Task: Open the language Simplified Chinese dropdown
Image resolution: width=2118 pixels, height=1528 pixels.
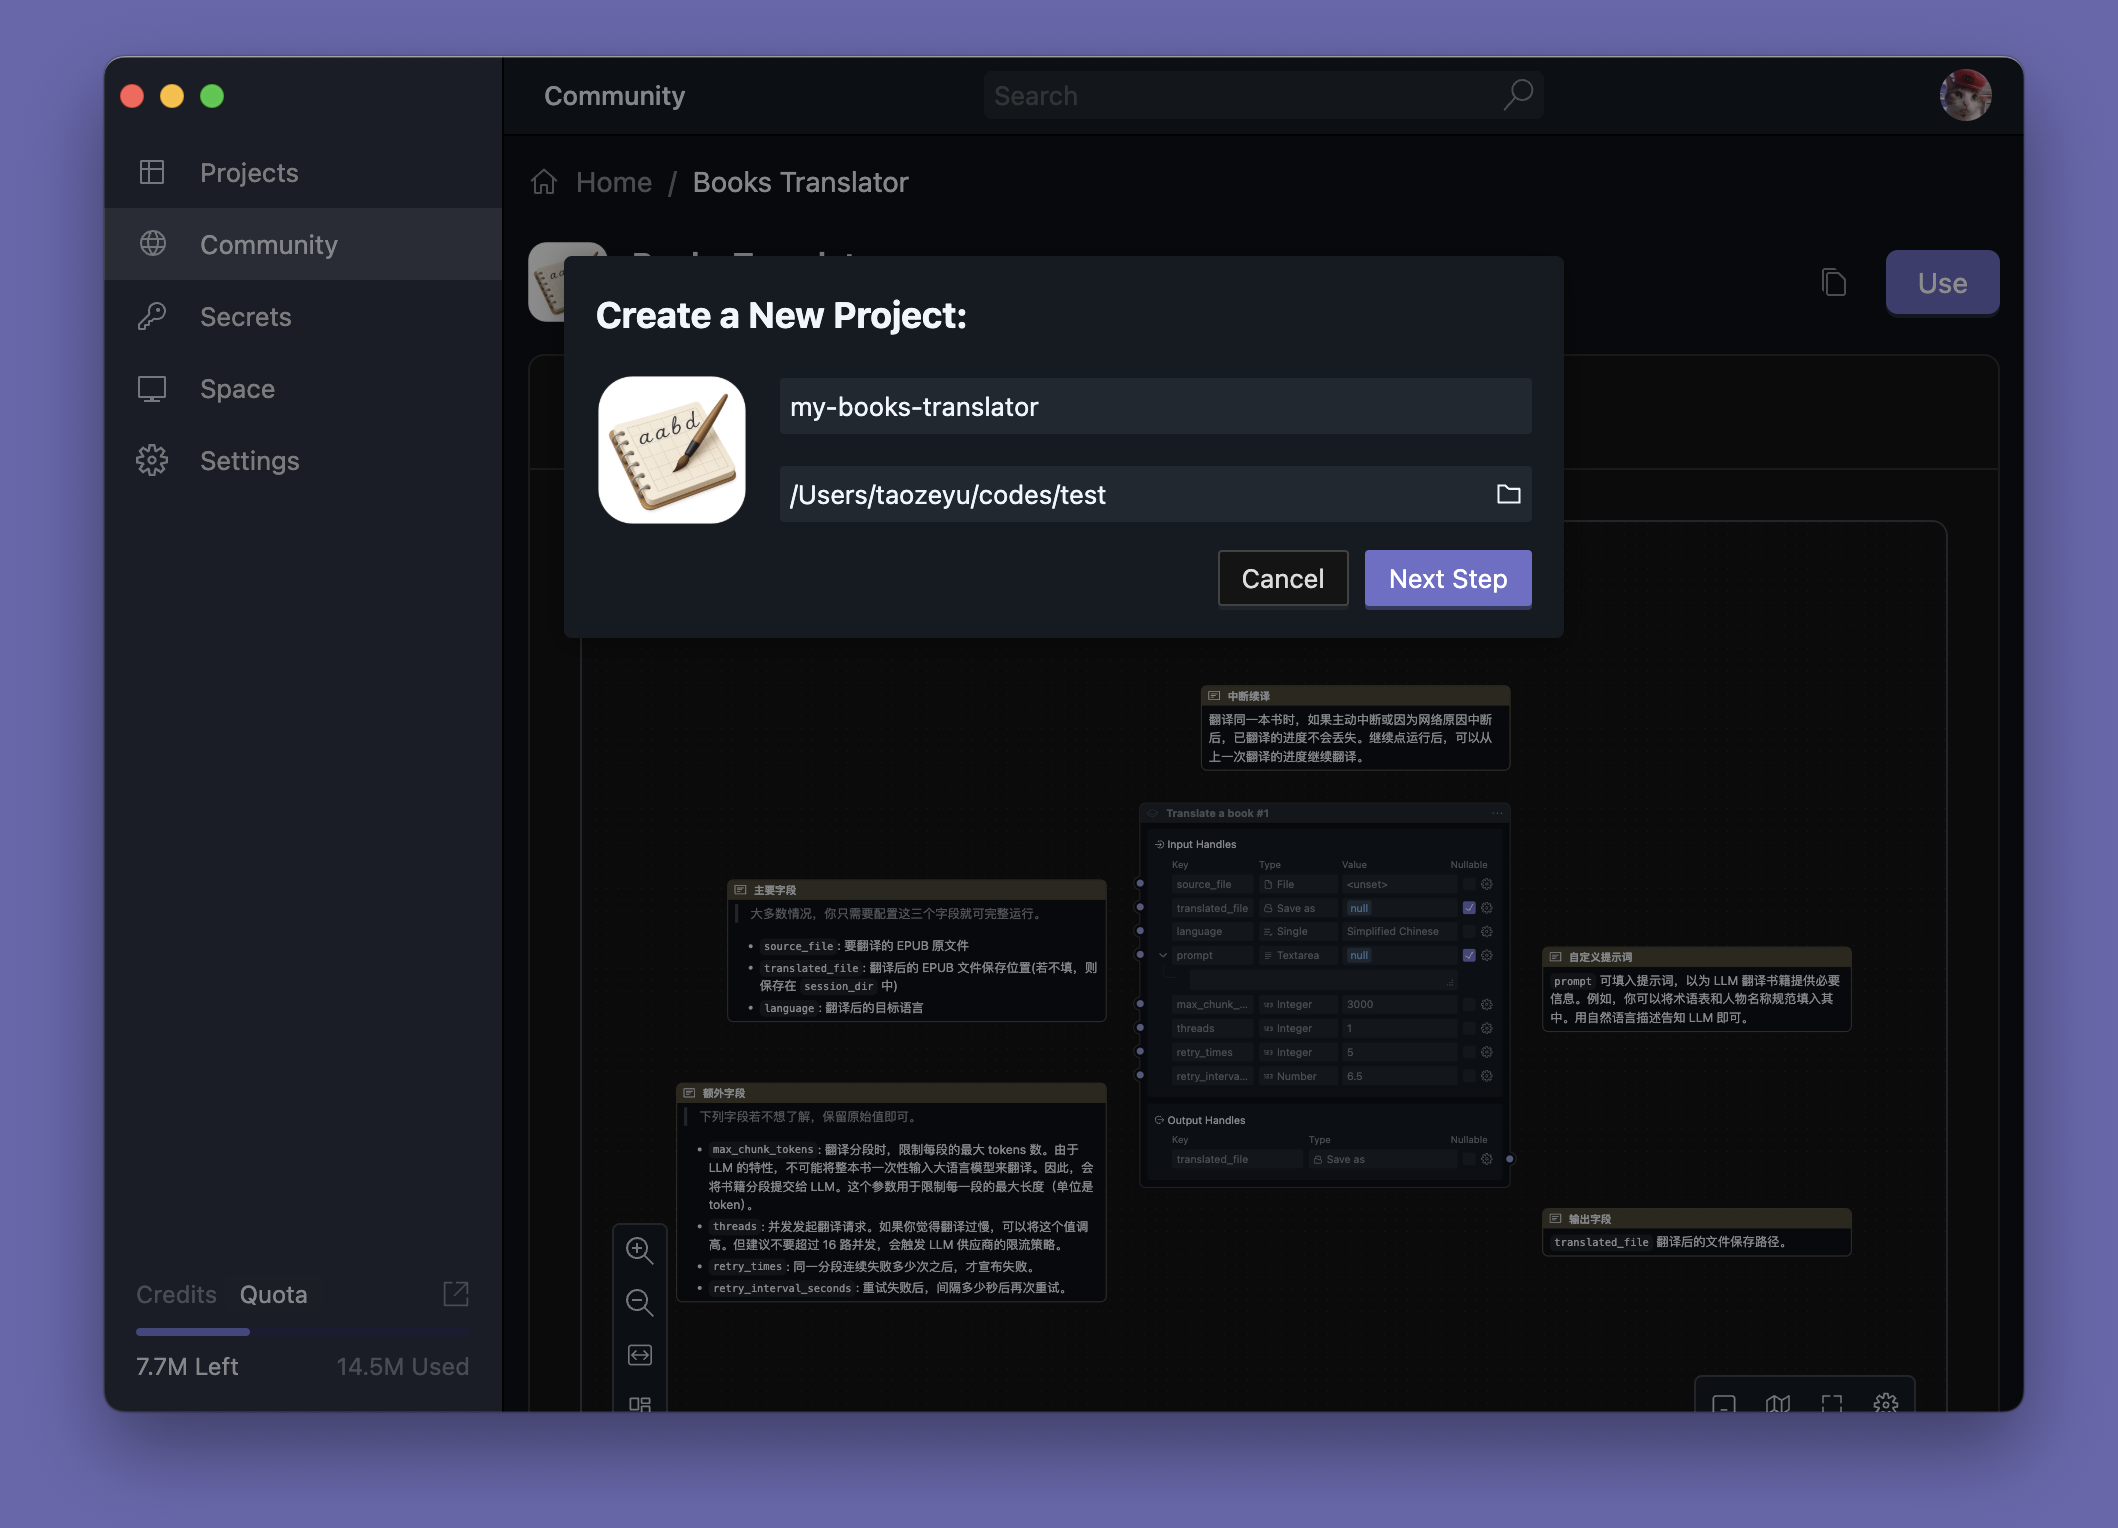Action: click(x=1397, y=931)
